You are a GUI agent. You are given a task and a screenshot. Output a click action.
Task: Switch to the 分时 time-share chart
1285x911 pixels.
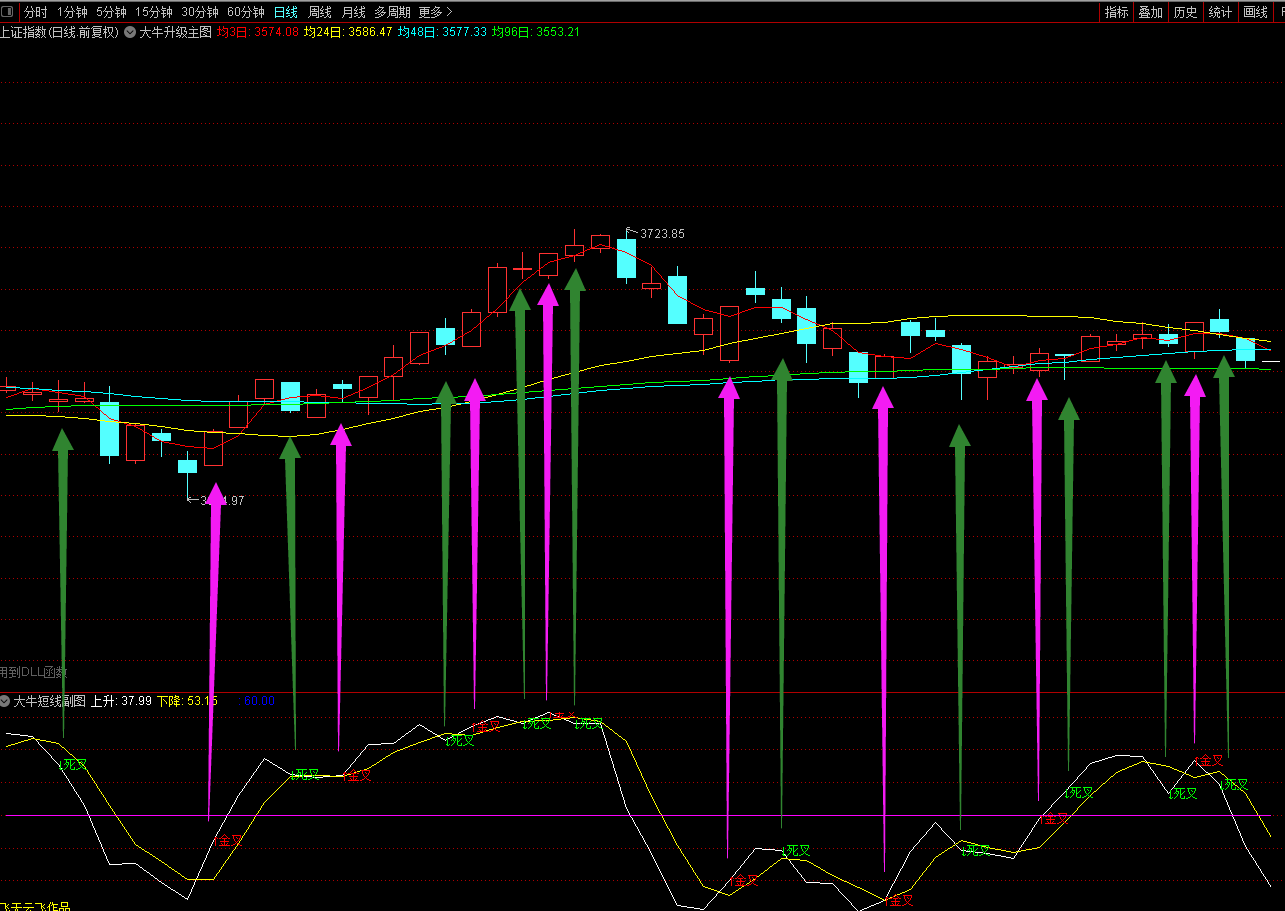(x=35, y=12)
